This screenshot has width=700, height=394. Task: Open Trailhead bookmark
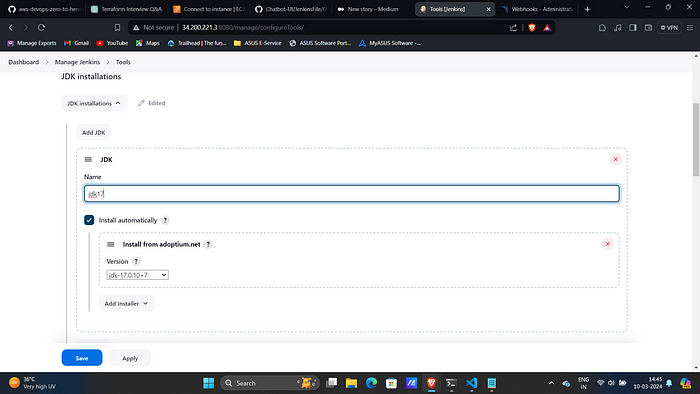pyautogui.click(x=197, y=43)
